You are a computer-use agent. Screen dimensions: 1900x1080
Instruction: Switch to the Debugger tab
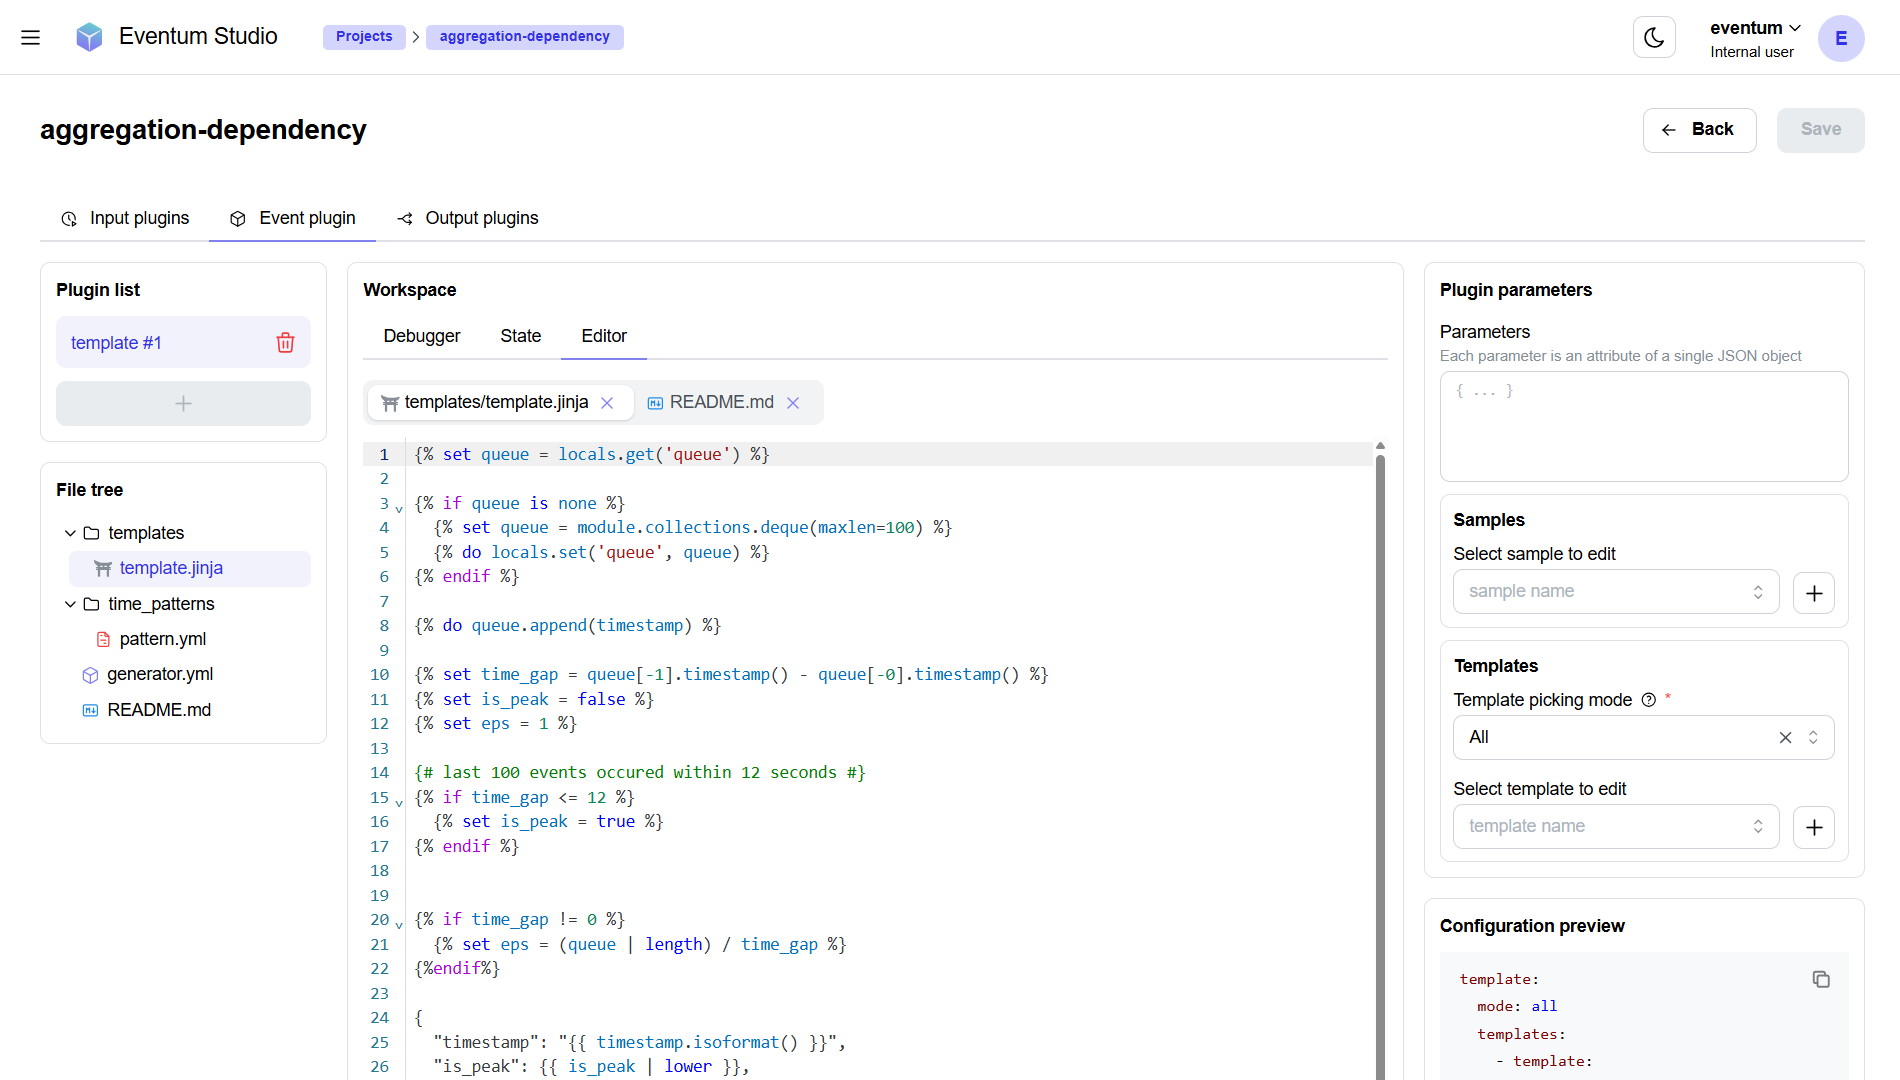pos(421,336)
